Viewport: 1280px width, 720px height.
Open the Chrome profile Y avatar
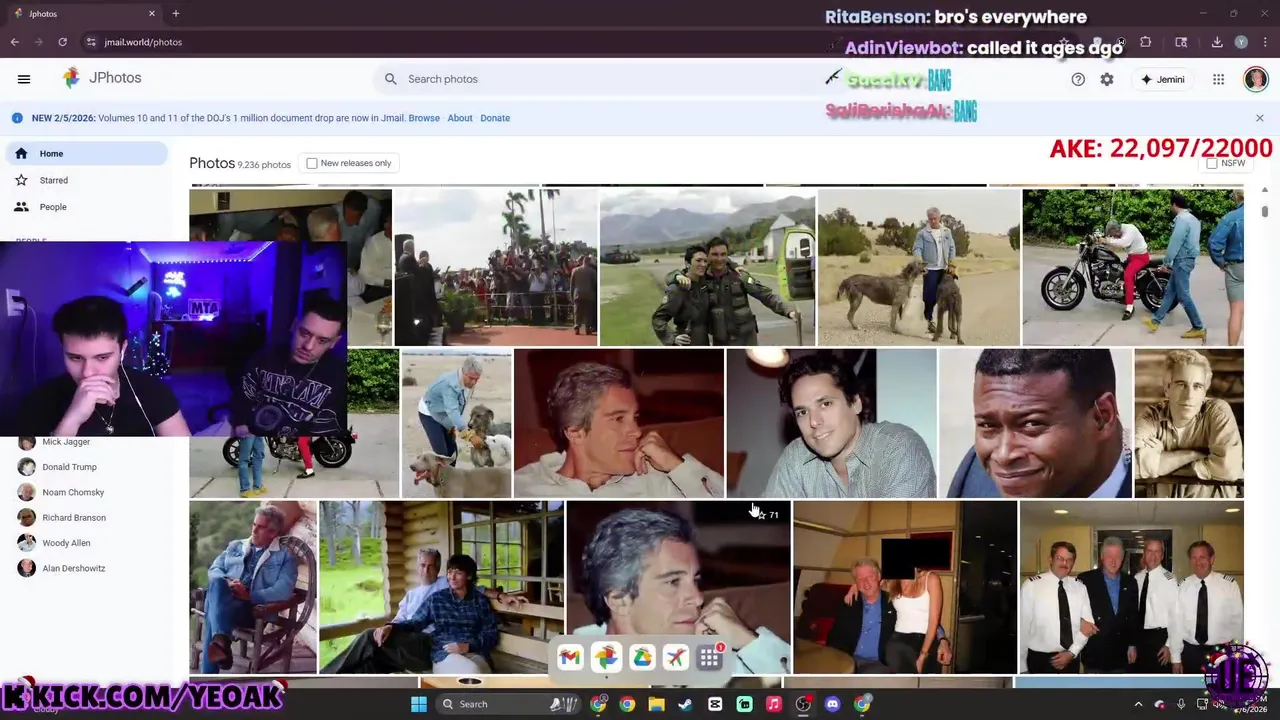[1241, 42]
